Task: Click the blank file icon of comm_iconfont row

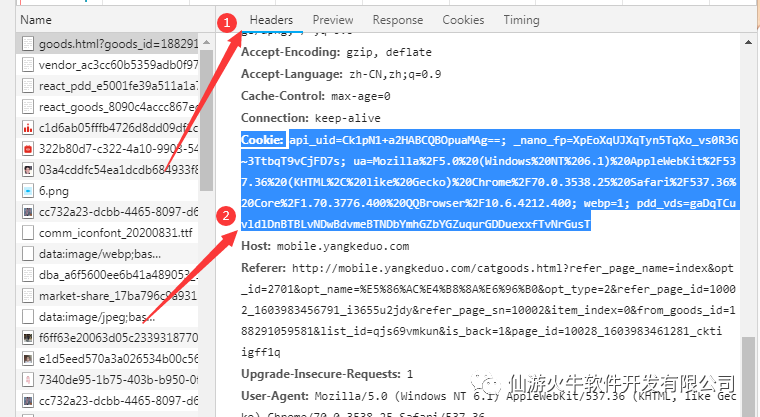Action: pos(28,233)
